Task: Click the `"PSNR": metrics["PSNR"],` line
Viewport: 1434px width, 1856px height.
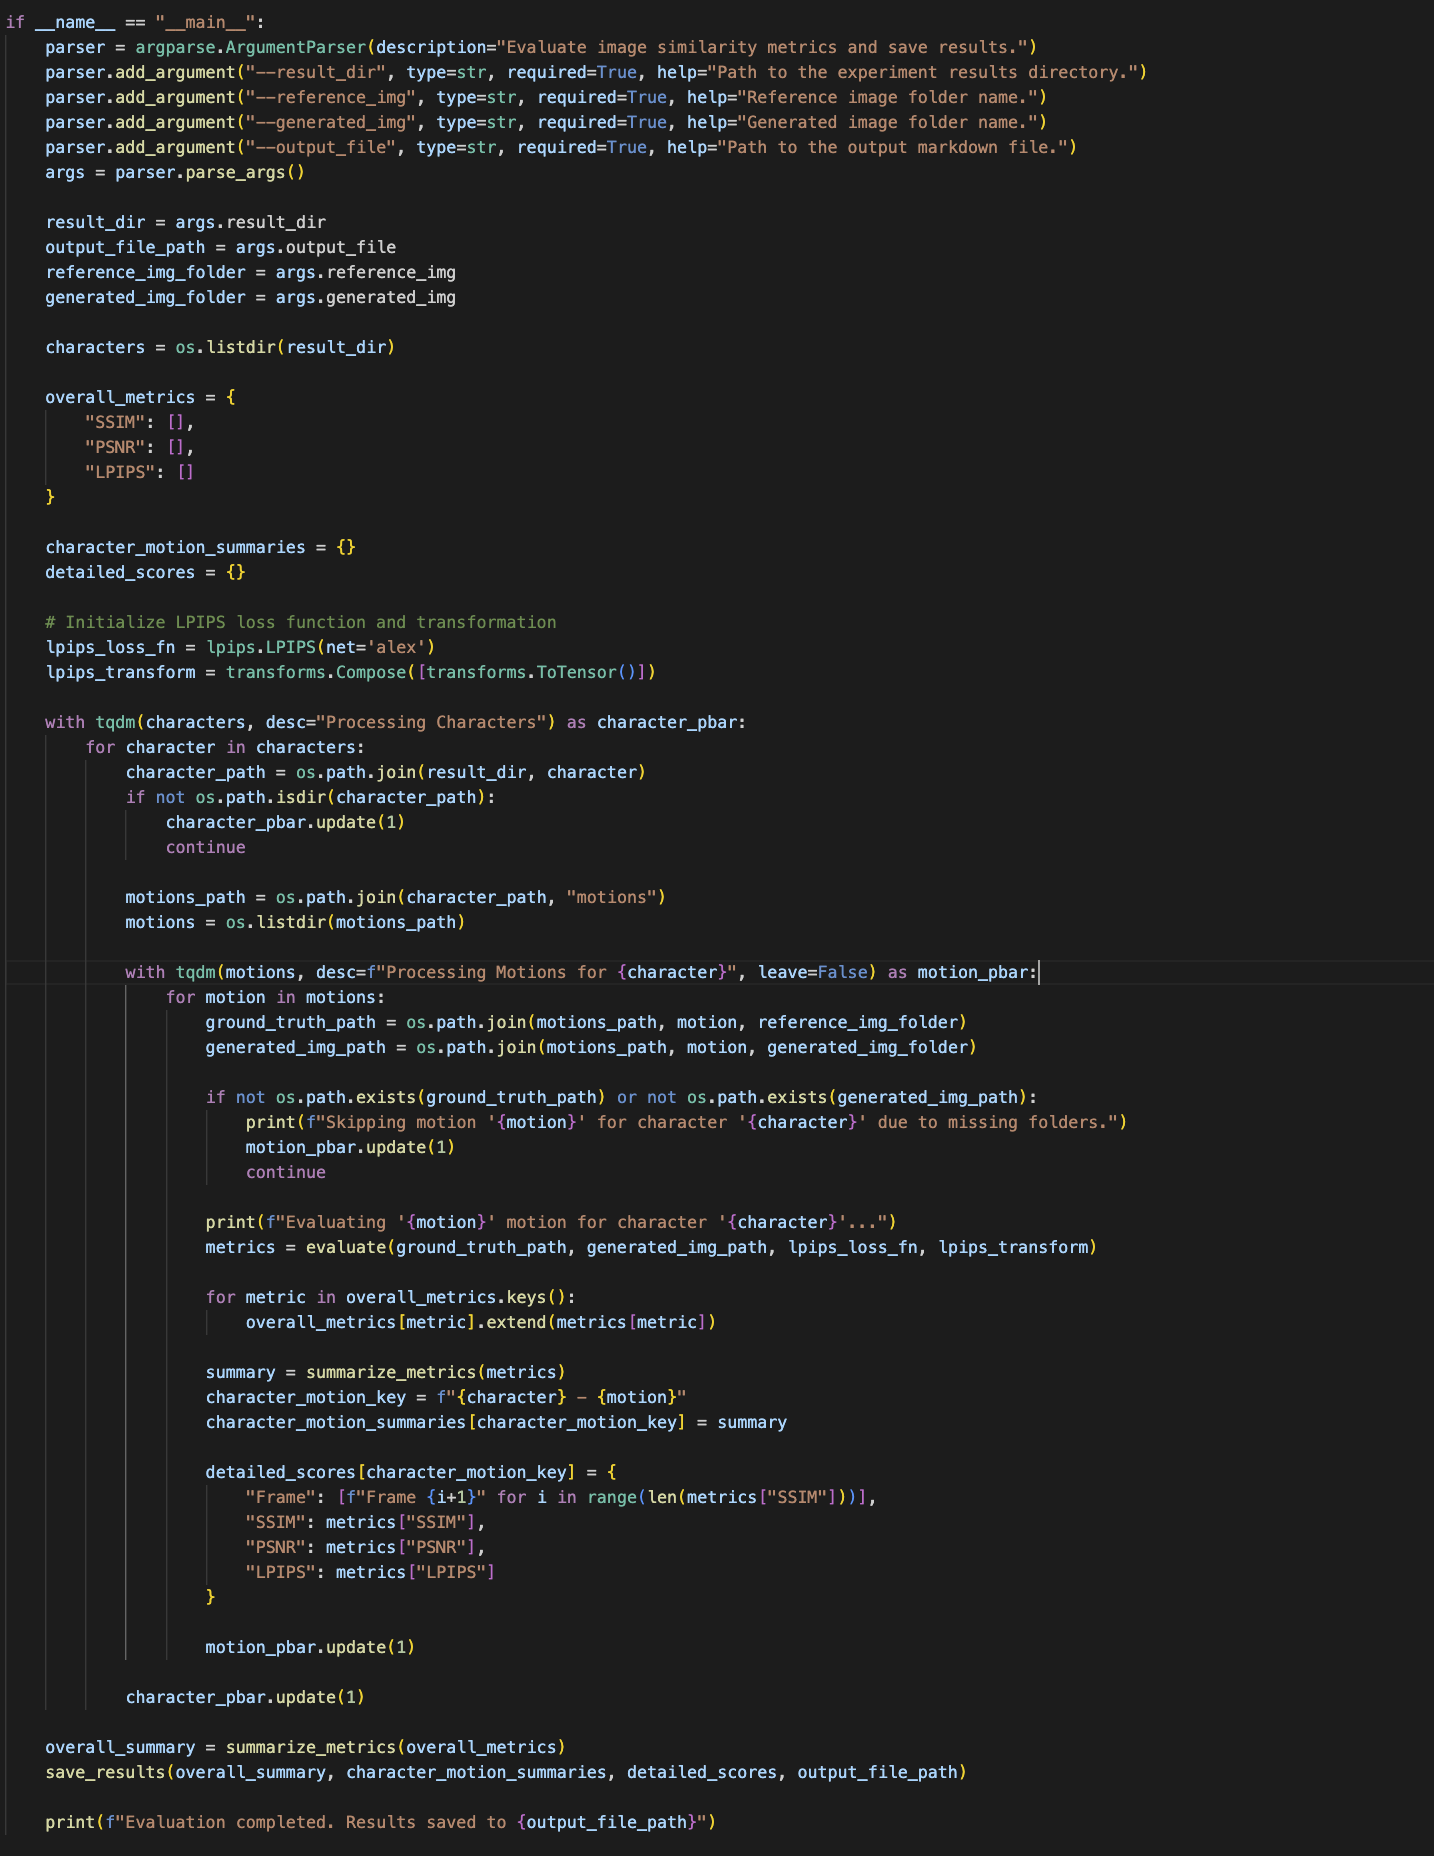Action: [365, 1547]
